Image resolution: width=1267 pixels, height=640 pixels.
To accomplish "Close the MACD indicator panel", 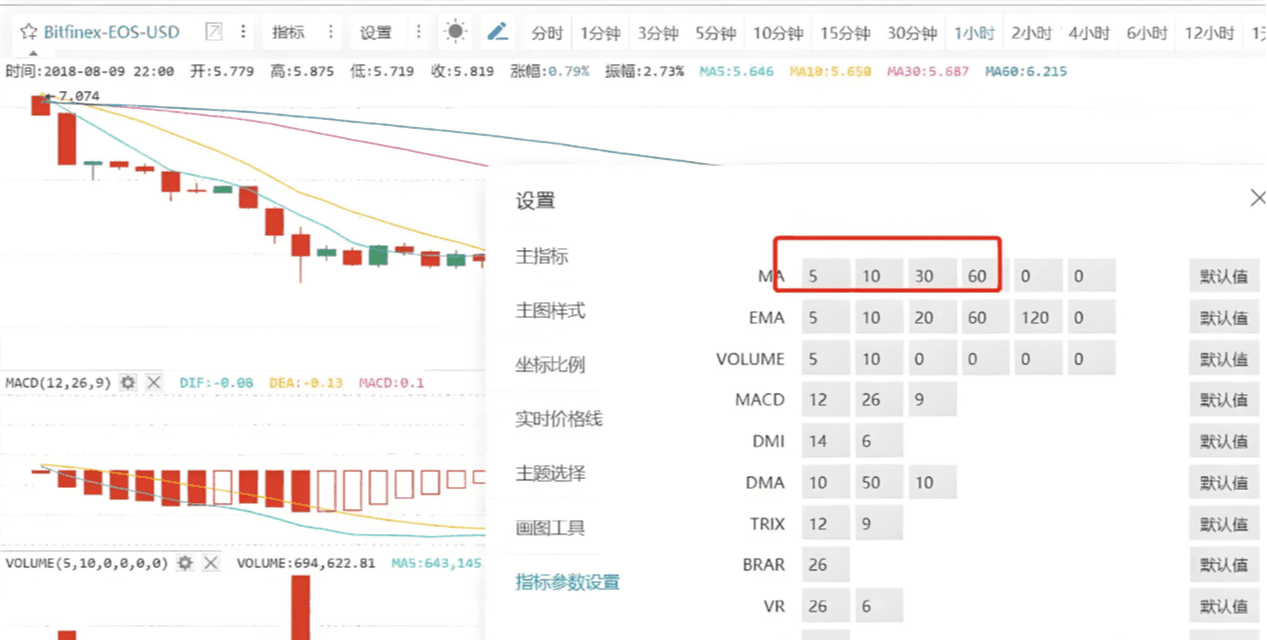I will tap(154, 382).
